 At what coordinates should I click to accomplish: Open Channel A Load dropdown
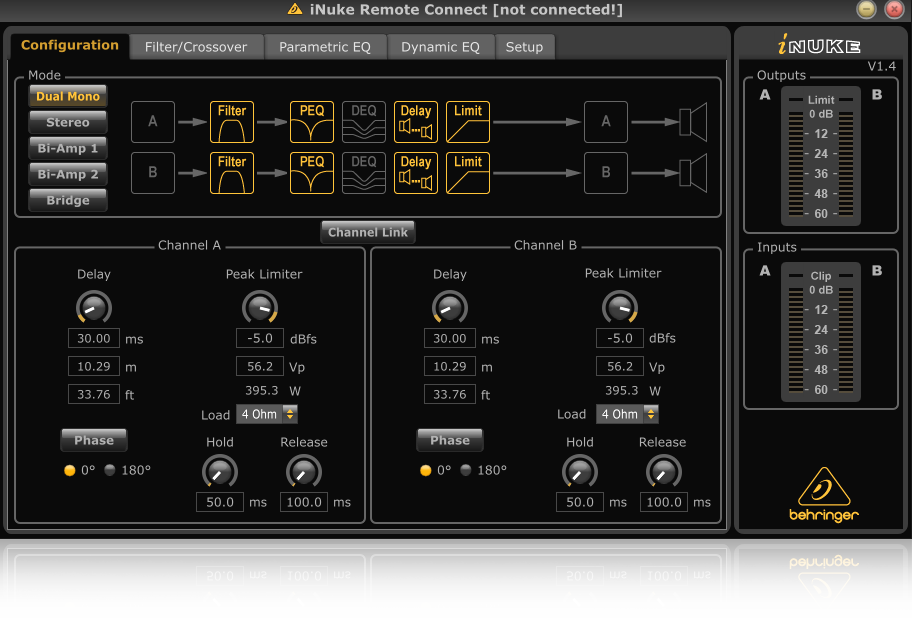tap(267, 414)
